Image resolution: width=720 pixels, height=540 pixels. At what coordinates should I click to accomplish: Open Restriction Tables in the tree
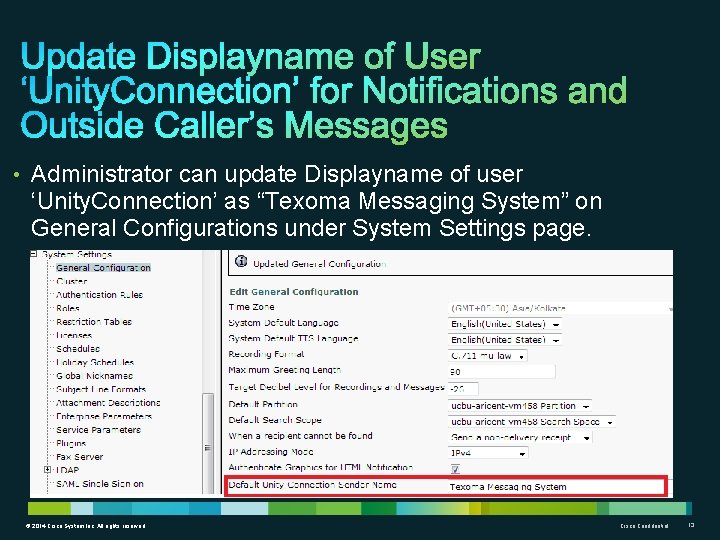tap(94, 322)
